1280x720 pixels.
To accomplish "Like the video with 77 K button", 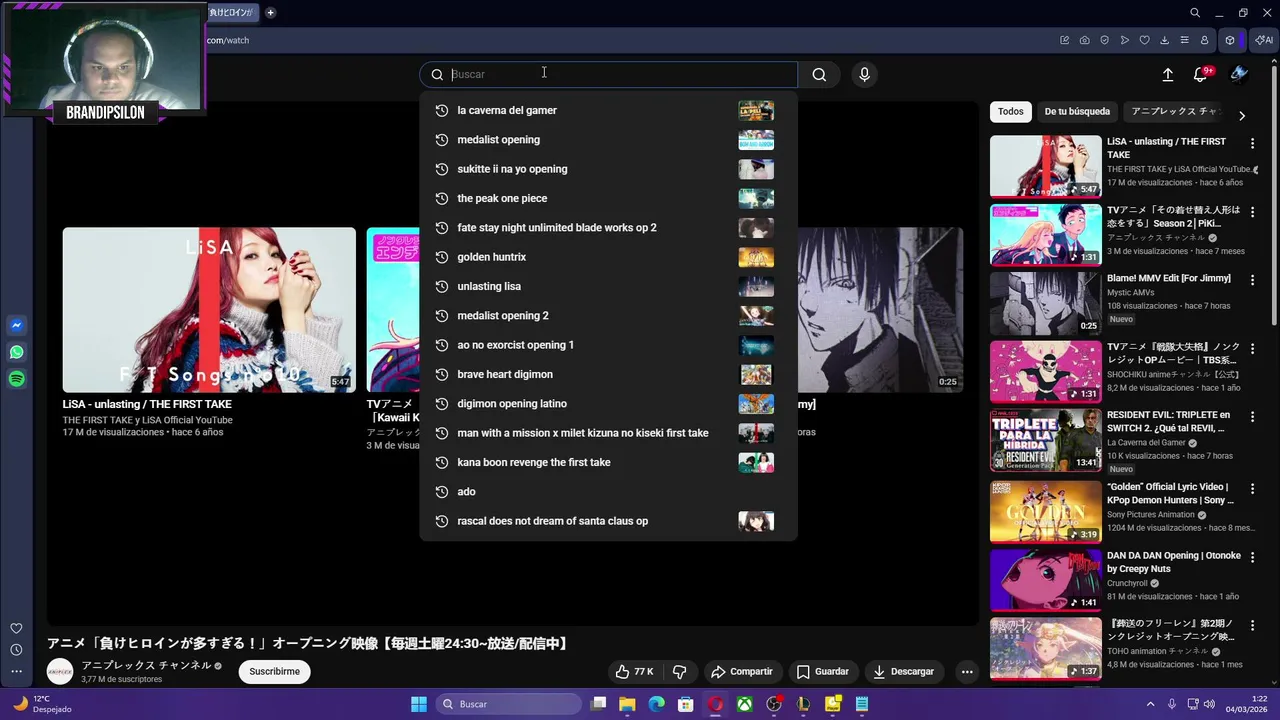I will click(635, 672).
